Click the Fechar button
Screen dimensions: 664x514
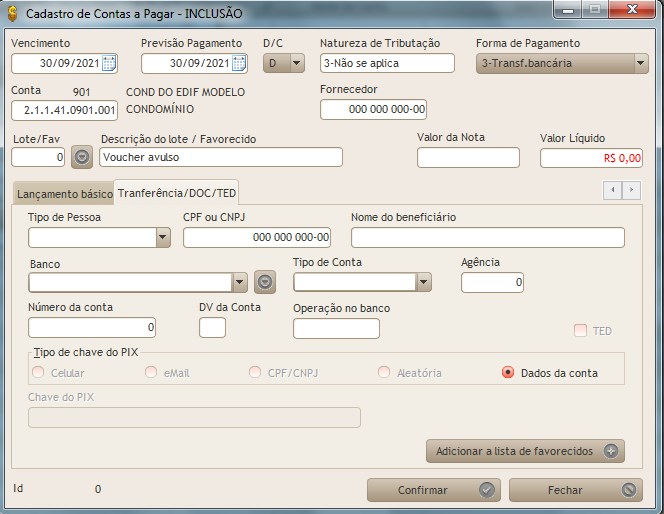tap(574, 490)
